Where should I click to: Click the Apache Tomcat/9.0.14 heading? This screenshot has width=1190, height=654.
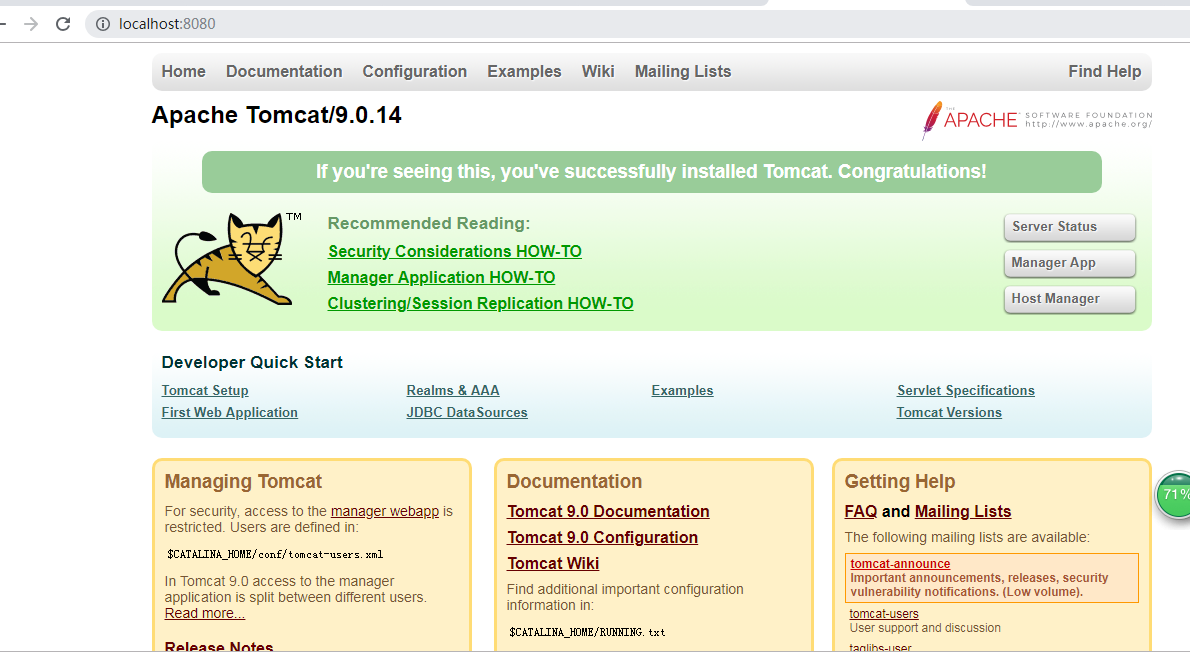[277, 115]
